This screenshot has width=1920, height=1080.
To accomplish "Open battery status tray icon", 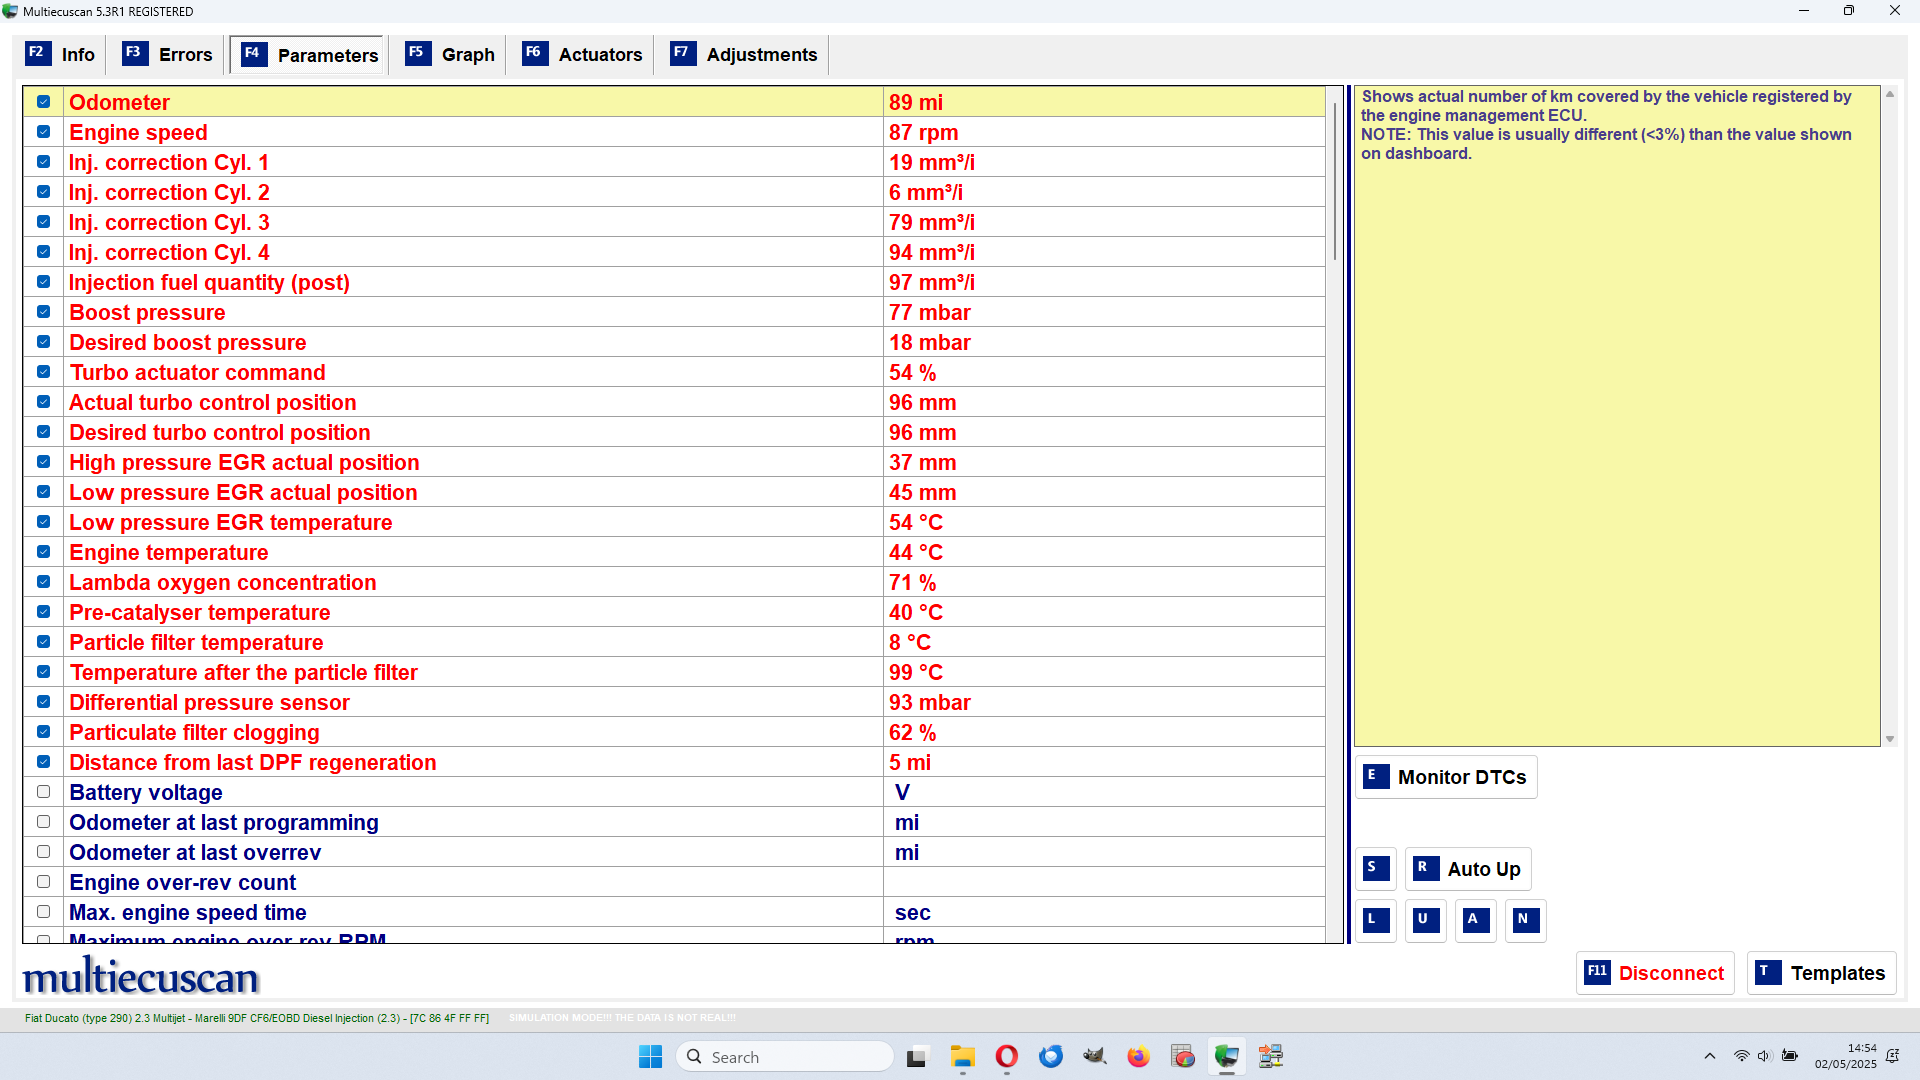I will pos(1790,1056).
